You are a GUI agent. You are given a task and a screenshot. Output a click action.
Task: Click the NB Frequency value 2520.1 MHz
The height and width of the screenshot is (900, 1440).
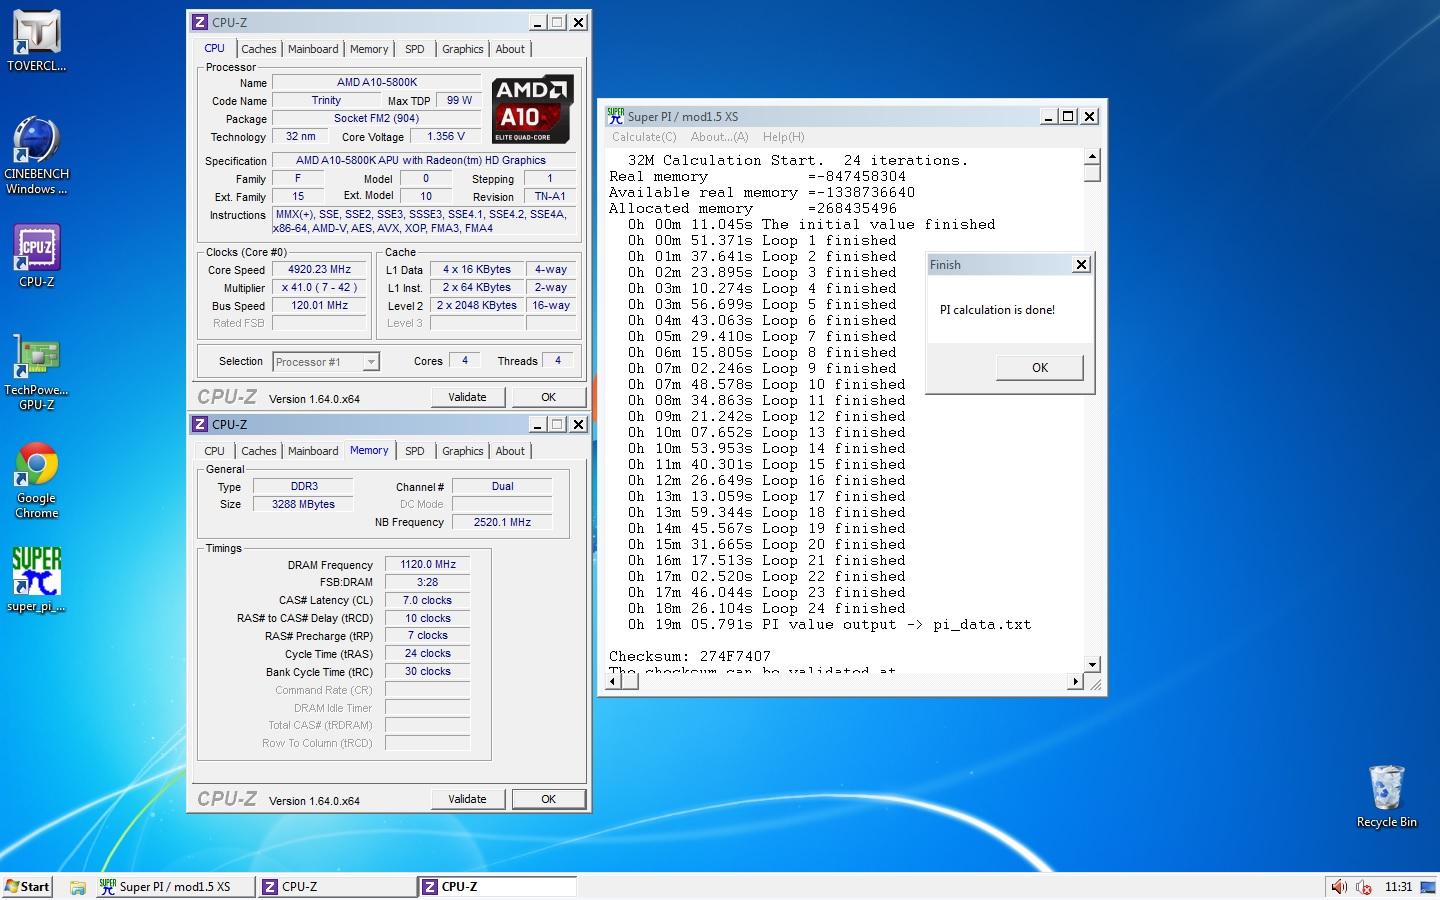502,522
